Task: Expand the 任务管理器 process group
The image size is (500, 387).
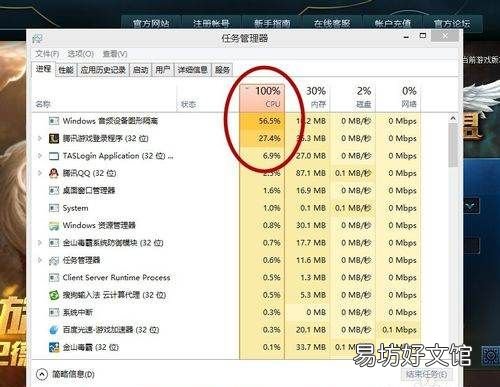Action: [40, 260]
